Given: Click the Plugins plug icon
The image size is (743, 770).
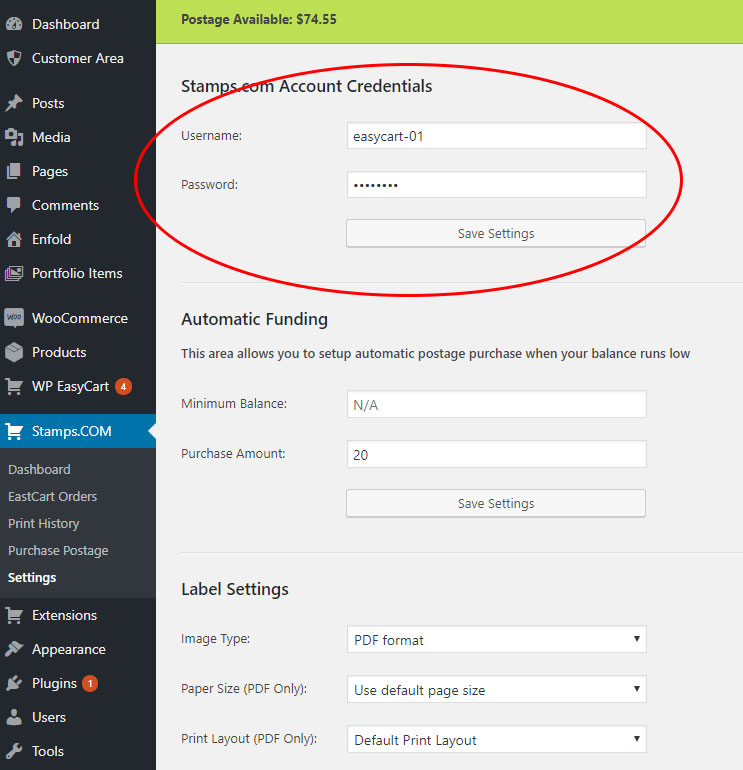Looking at the screenshot, I should [14, 683].
